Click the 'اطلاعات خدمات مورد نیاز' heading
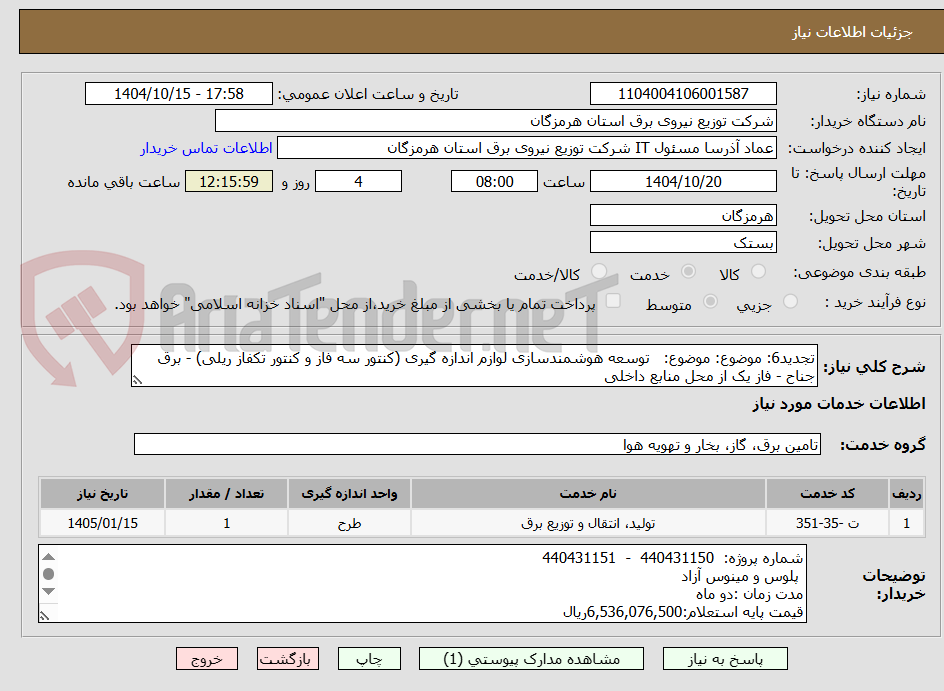Screen dimensions: 944x691 (x=839, y=404)
